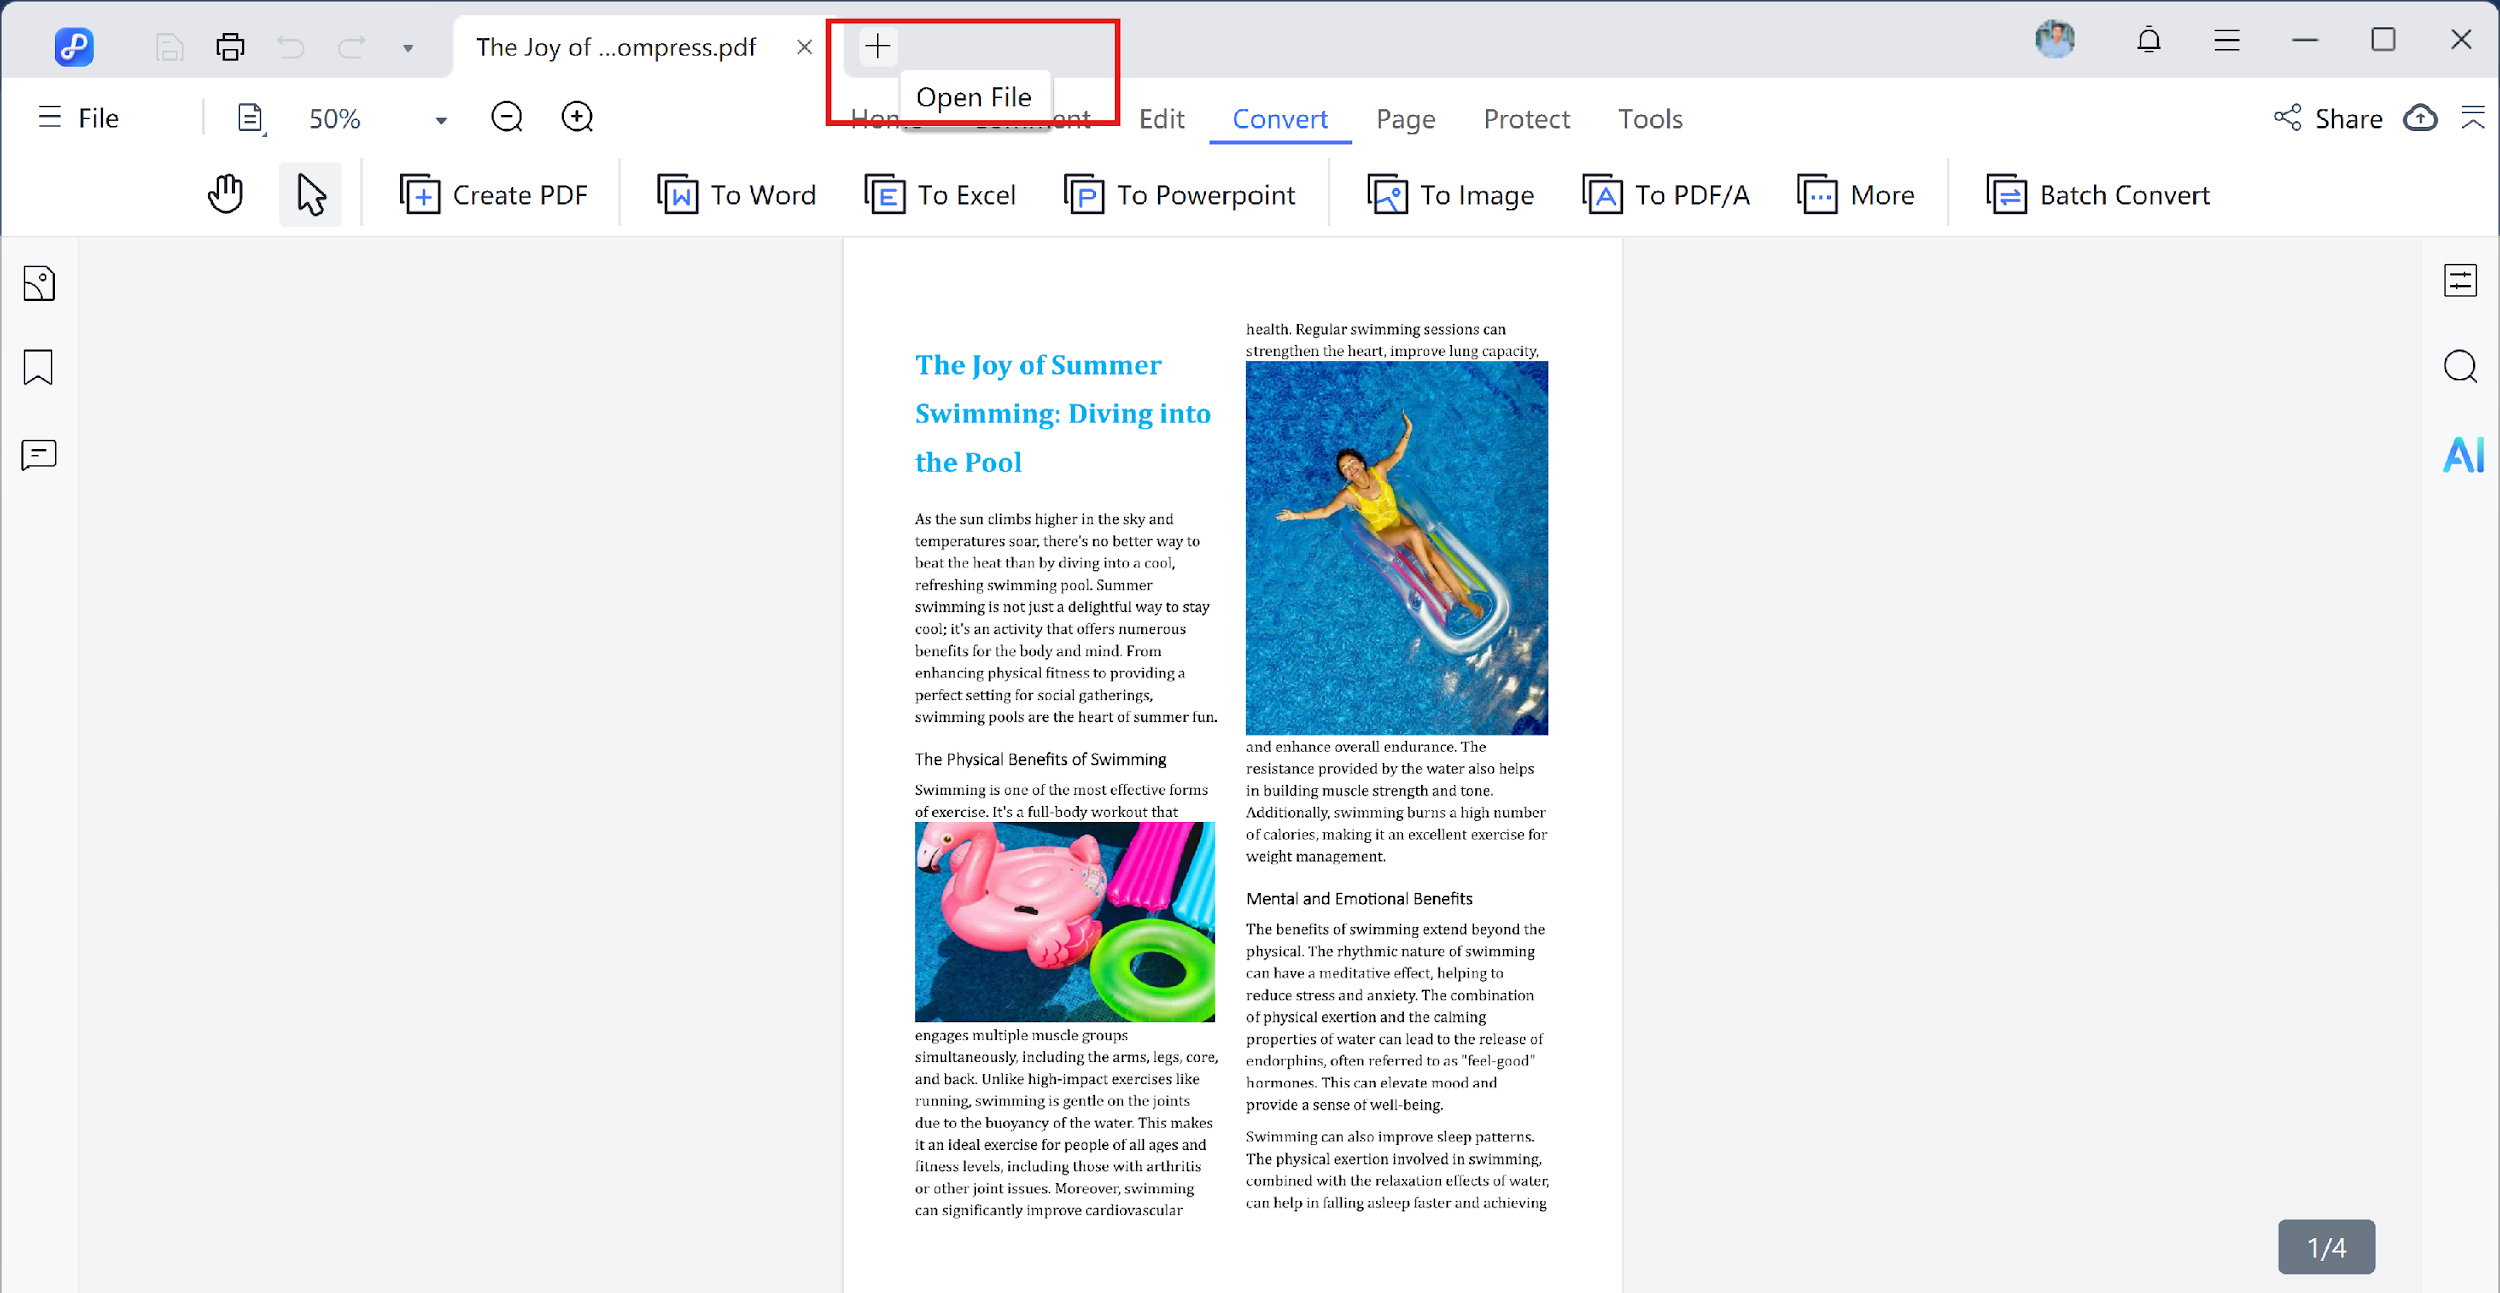The width and height of the screenshot is (2500, 1293).
Task: Switch to the Convert tab
Action: [1280, 118]
